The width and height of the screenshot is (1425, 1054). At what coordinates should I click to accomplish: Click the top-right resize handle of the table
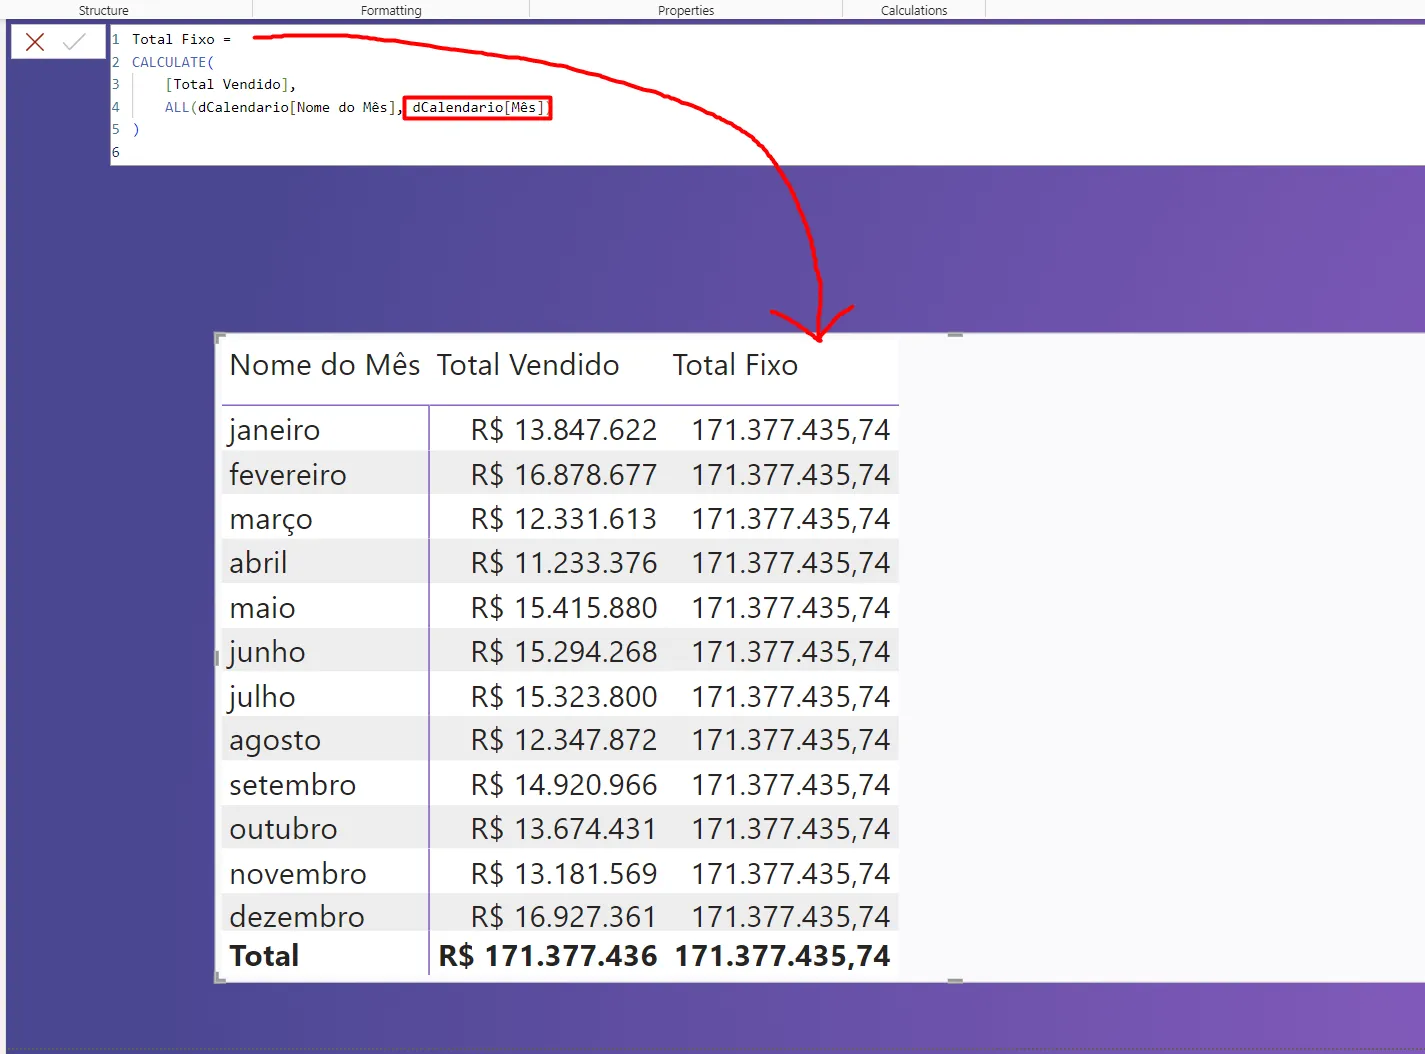955,335
